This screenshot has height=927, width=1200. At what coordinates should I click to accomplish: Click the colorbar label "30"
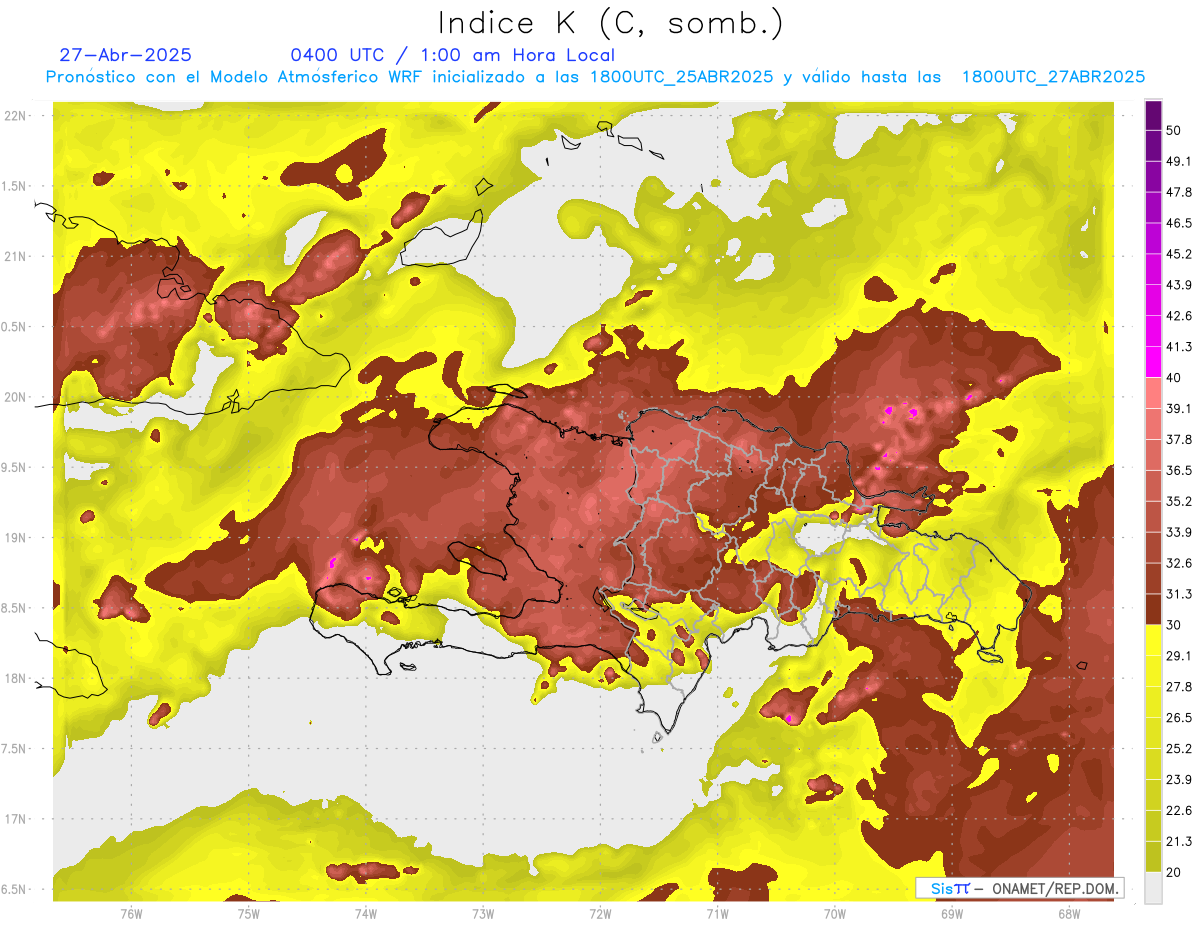coord(1174,625)
